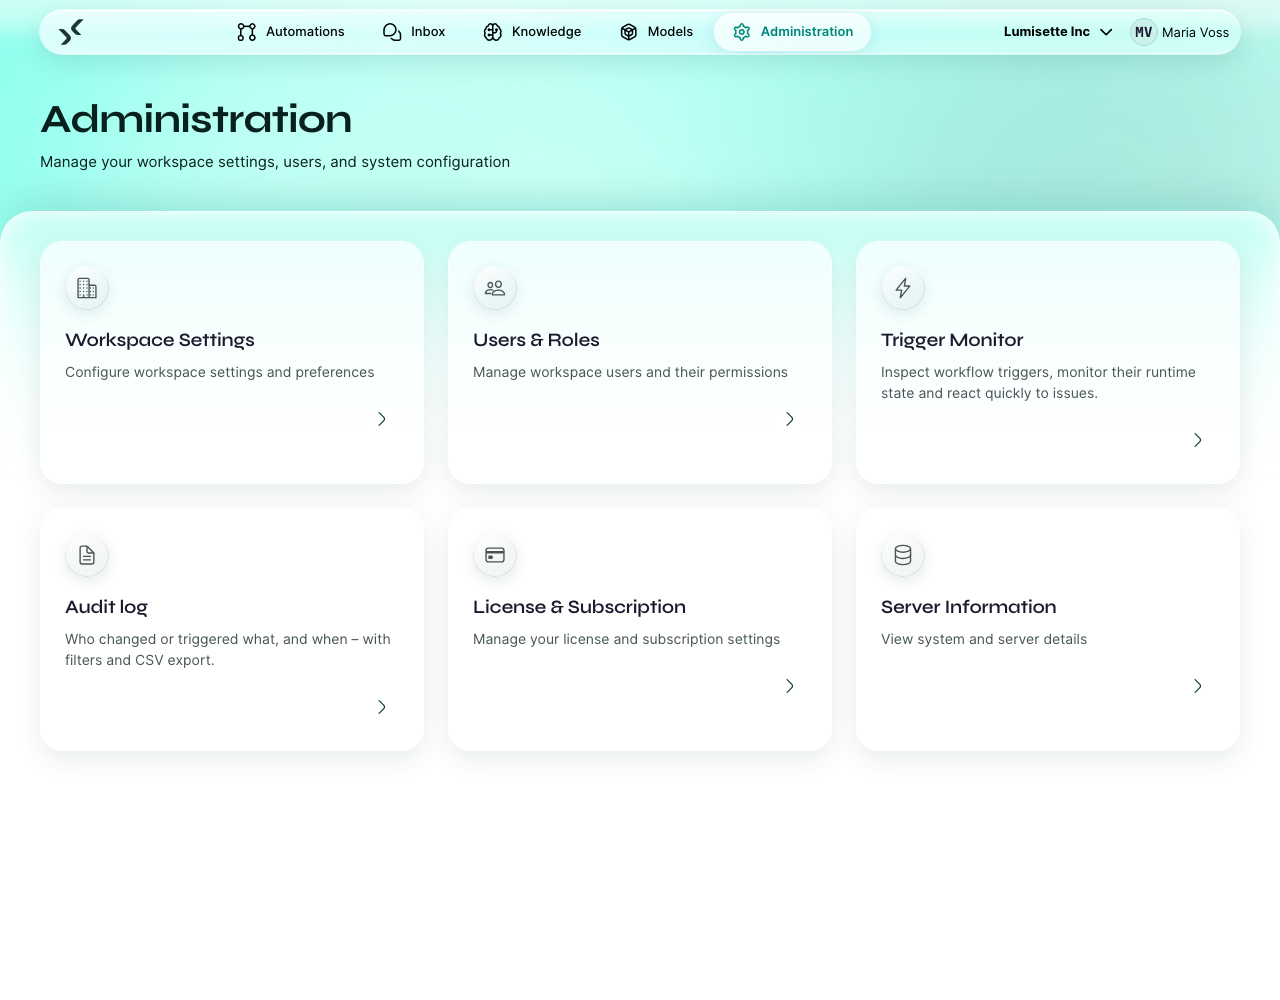Click the Audit log card title
1280x1000 pixels.
106,607
